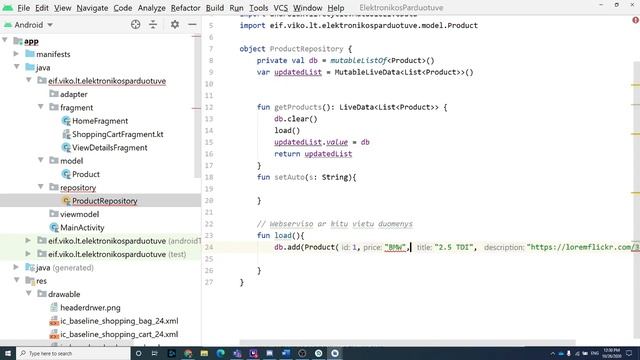The width and height of the screenshot is (640, 360).
Task: Open the VCS menu
Action: (280, 8)
